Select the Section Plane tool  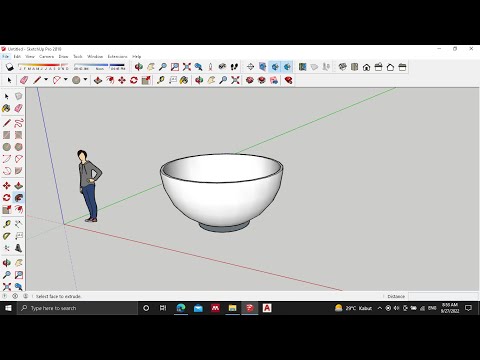[250, 67]
